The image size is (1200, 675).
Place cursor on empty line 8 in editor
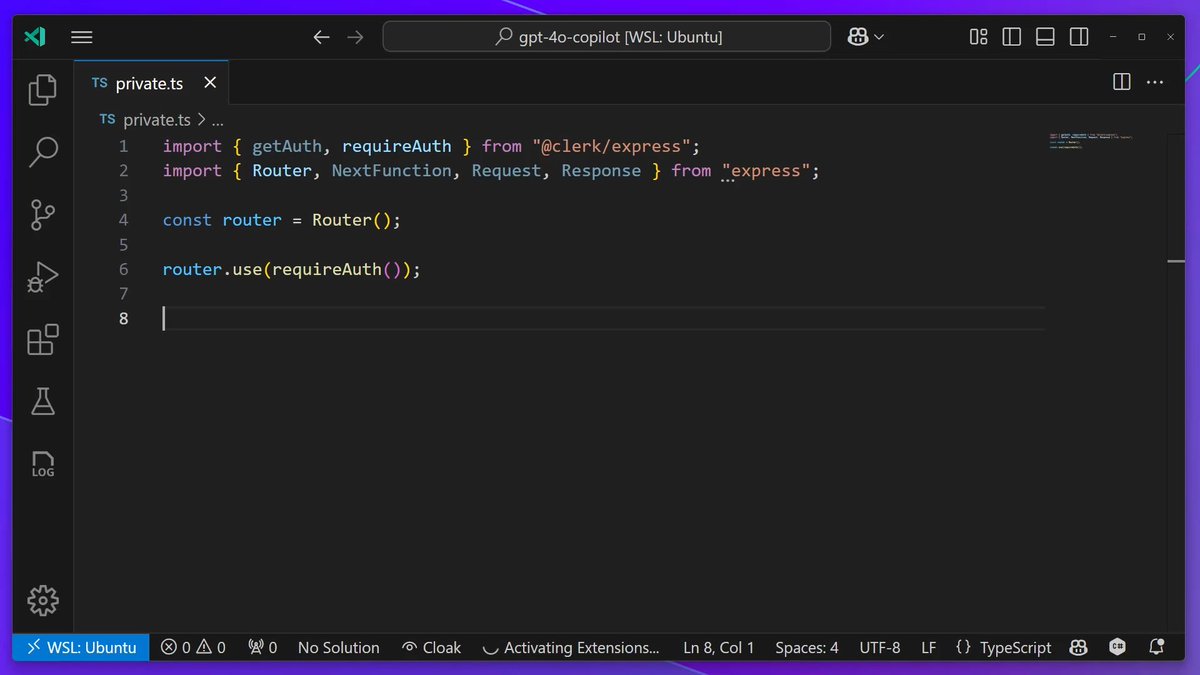click(604, 318)
